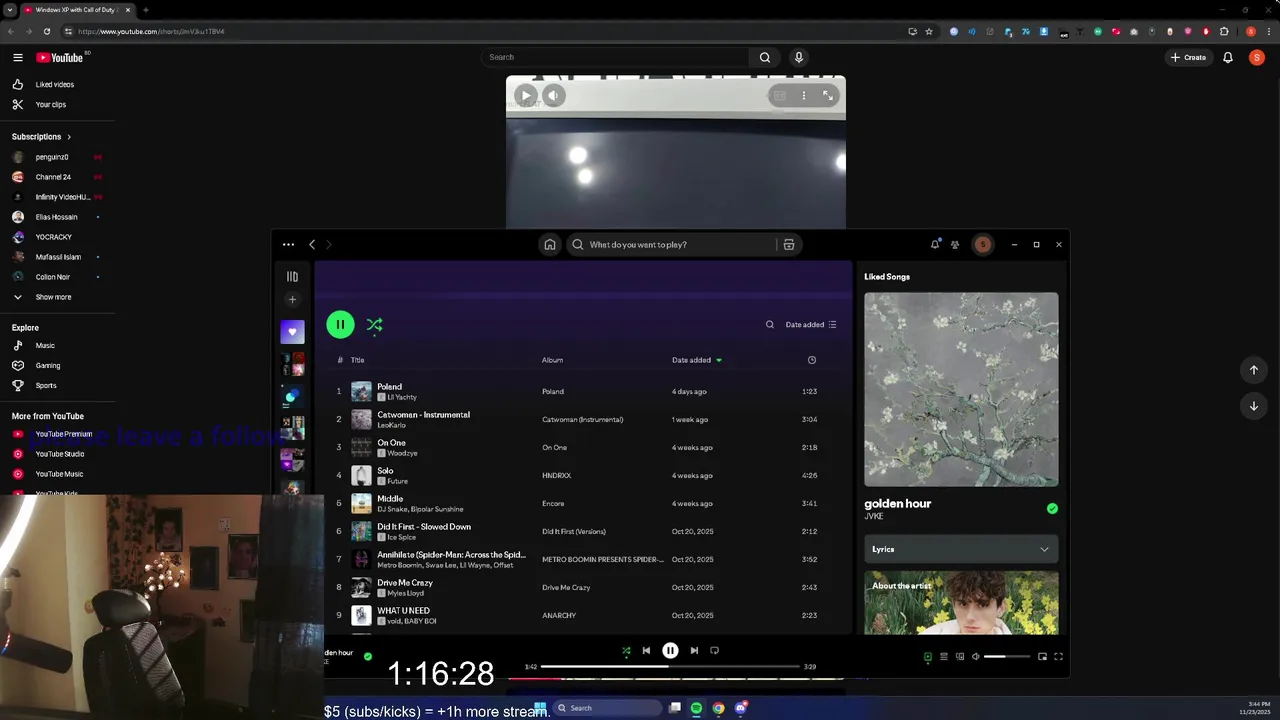Open Spotify queue icon
Image resolution: width=1280 pixels, height=720 pixels.
click(943, 656)
